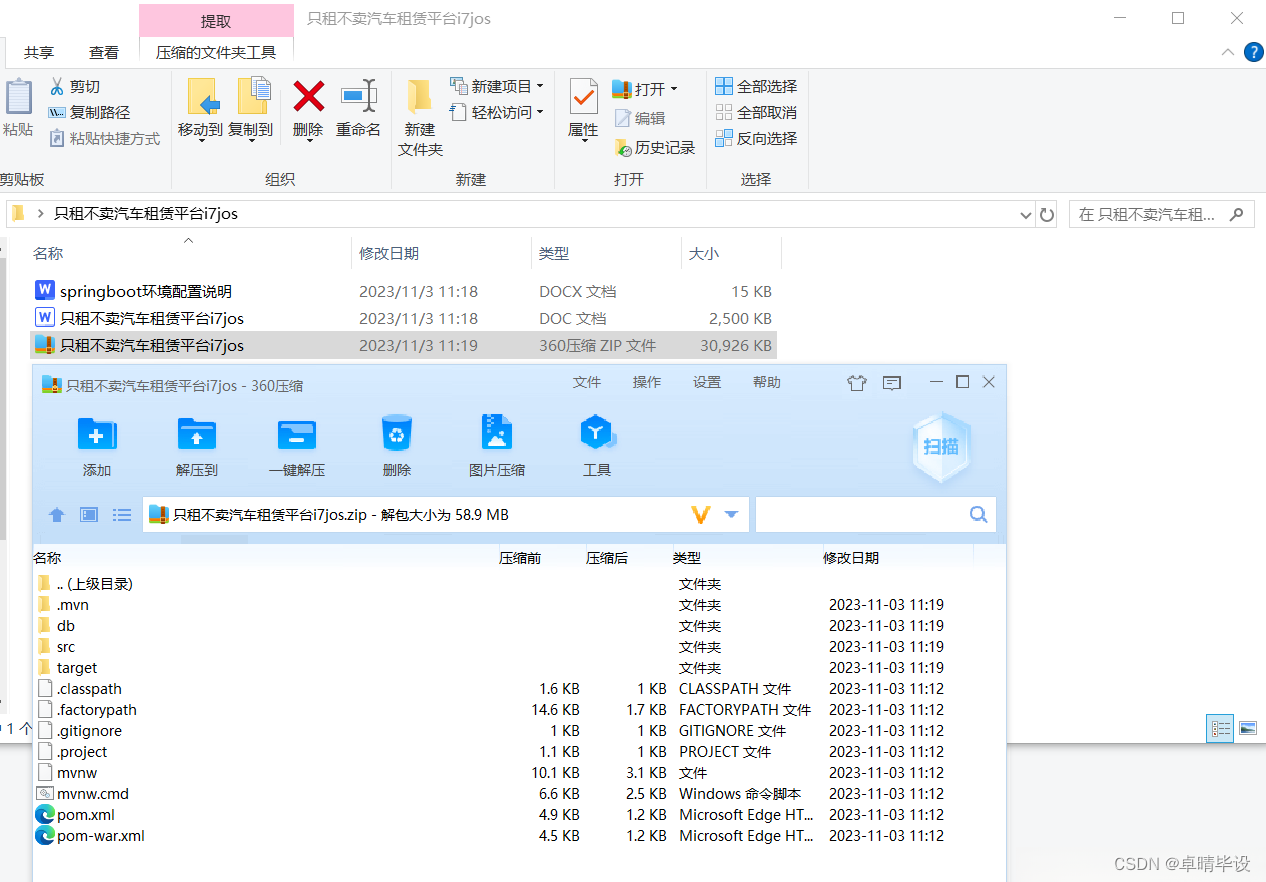Click the refresh button beside Explorer address bar
This screenshot has height=882, width=1266.
pos(1047,214)
